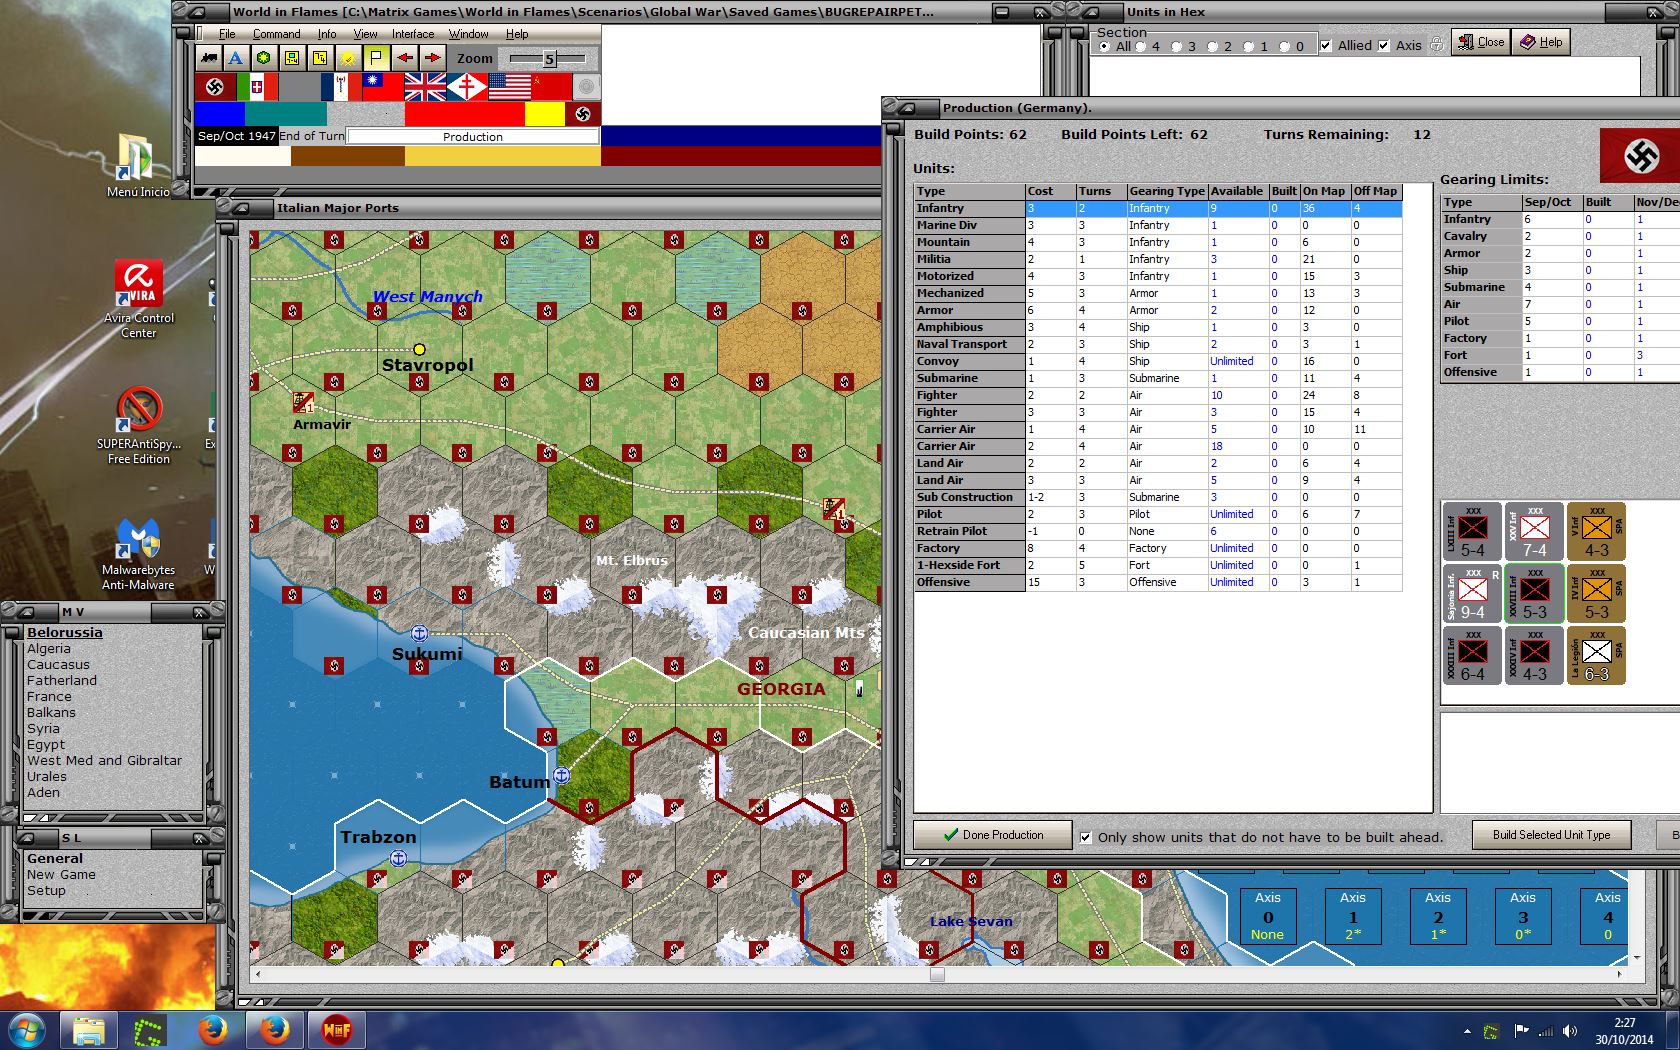The width and height of the screenshot is (1680, 1050).
Task: Select the Free French cross of Lorraine flag
Action: click(466, 87)
